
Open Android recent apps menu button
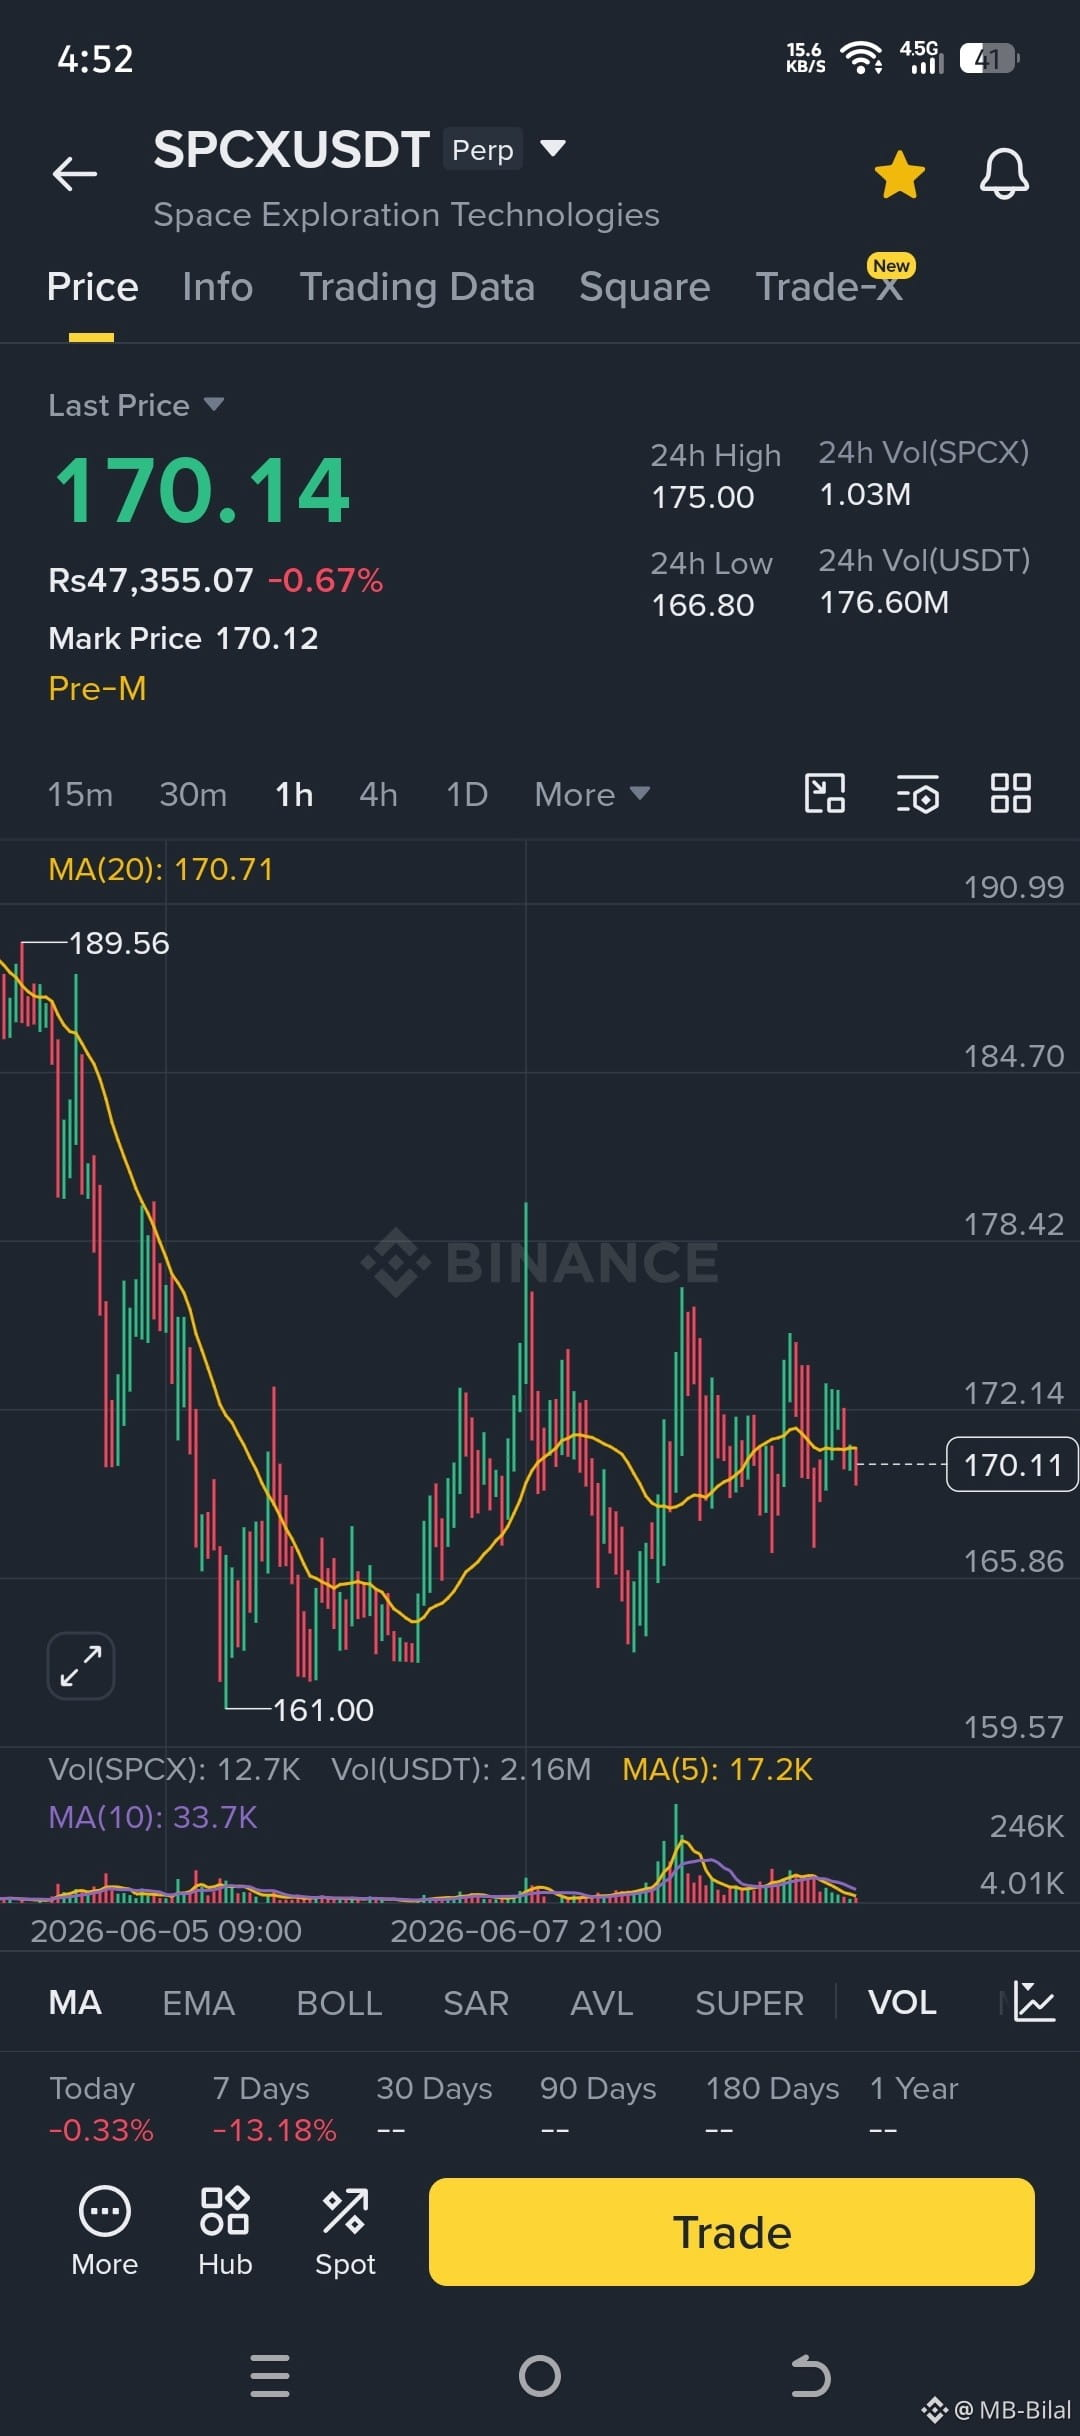tap(270, 2376)
